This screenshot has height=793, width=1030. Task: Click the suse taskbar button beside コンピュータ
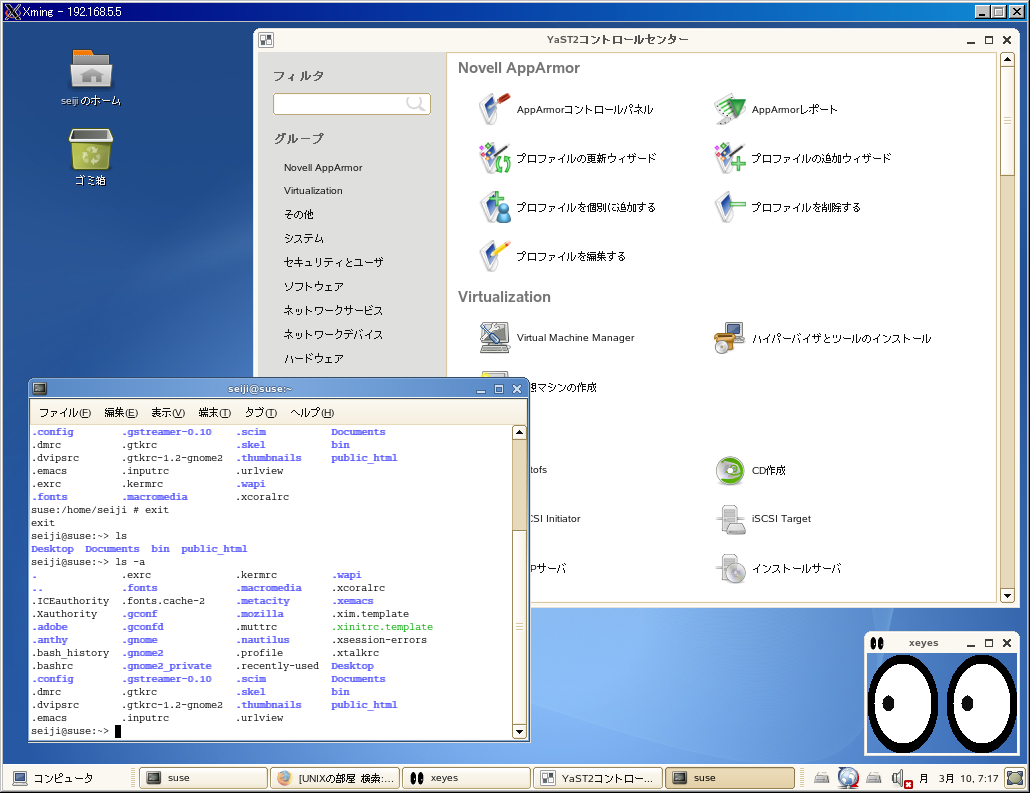204,778
